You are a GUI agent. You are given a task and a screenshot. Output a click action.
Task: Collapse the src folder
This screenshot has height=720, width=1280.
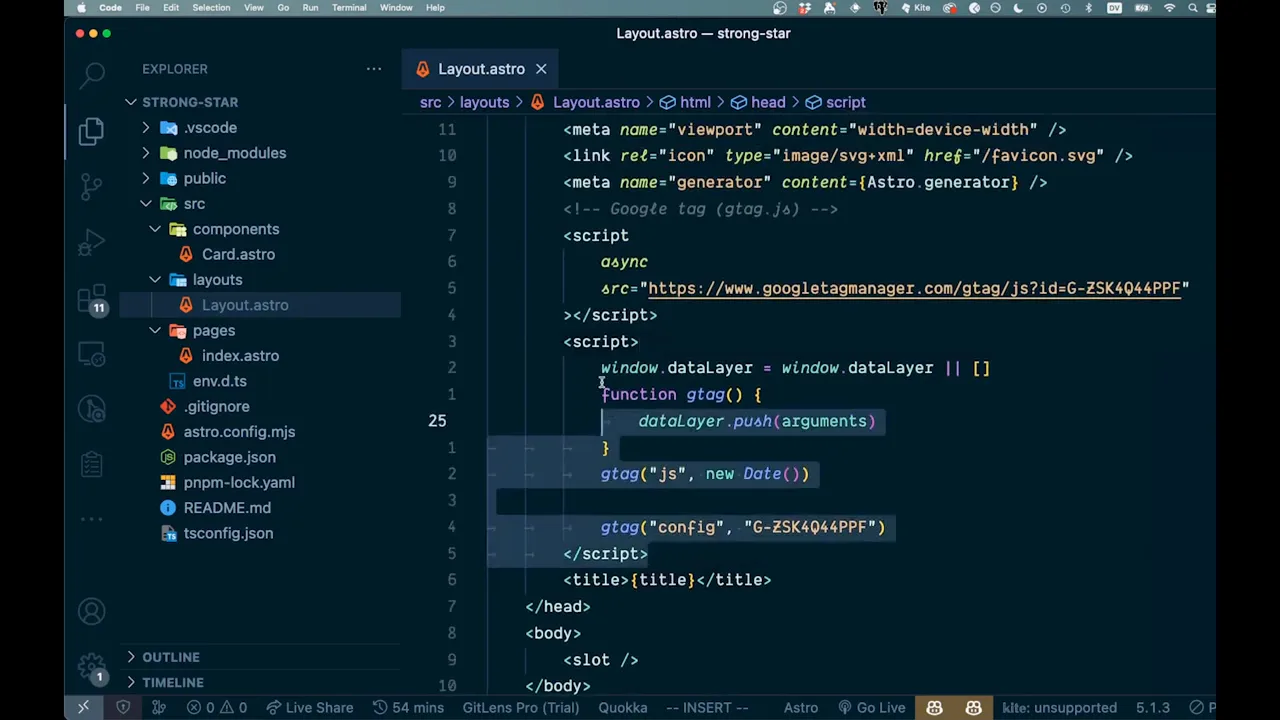tap(194, 204)
